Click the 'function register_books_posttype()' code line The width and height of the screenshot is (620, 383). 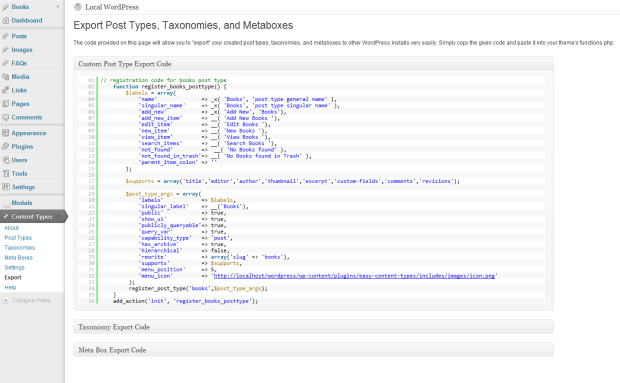(x=170, y=86)
